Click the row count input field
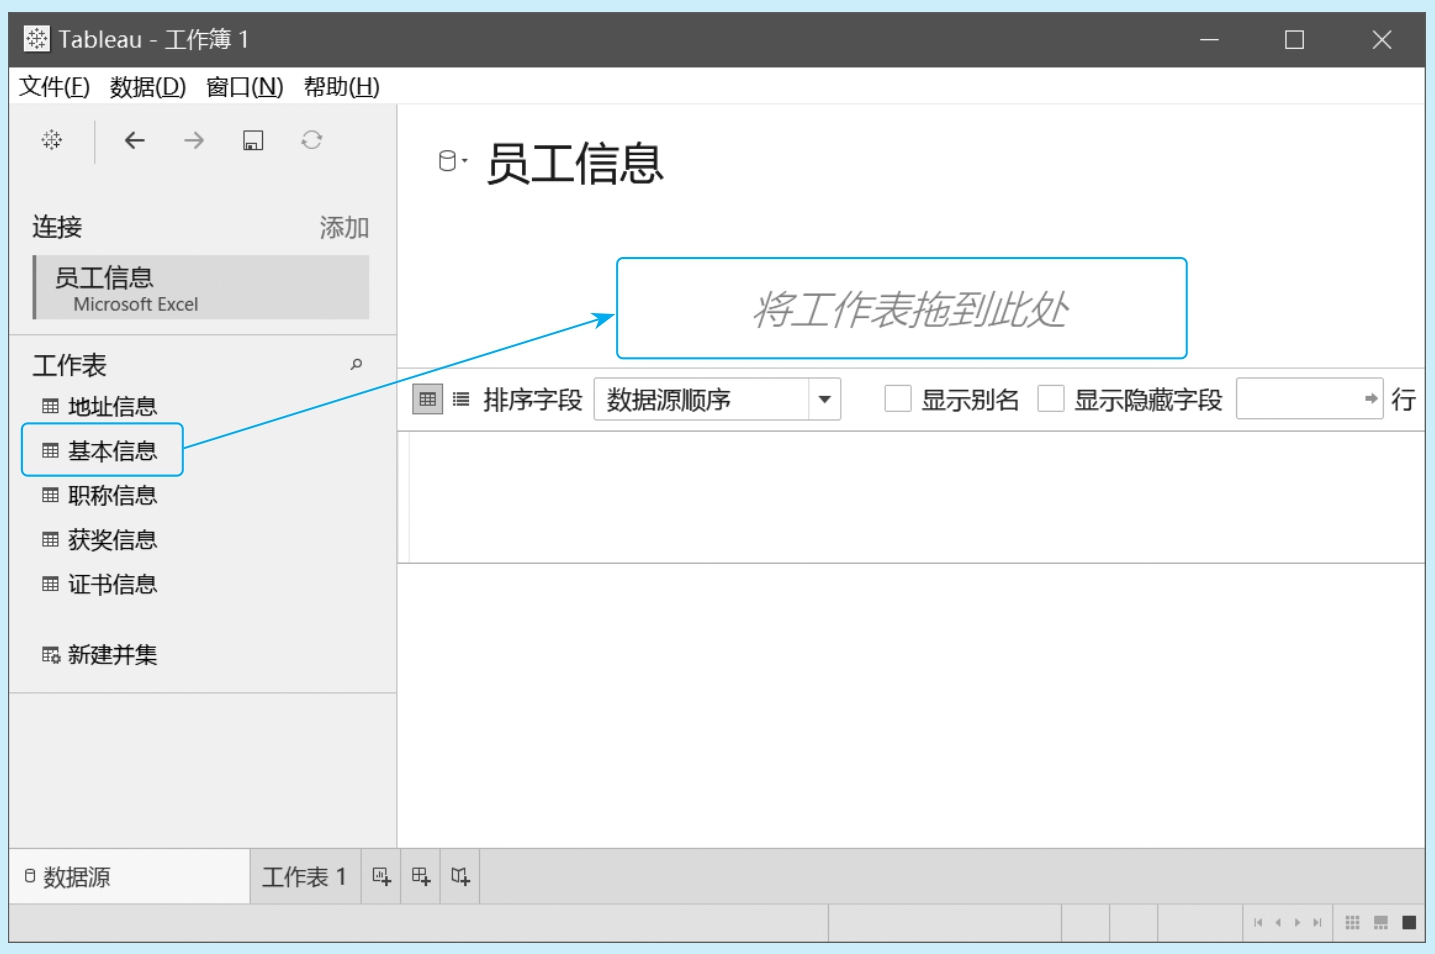1435x954 pixels. (1299, 399)
